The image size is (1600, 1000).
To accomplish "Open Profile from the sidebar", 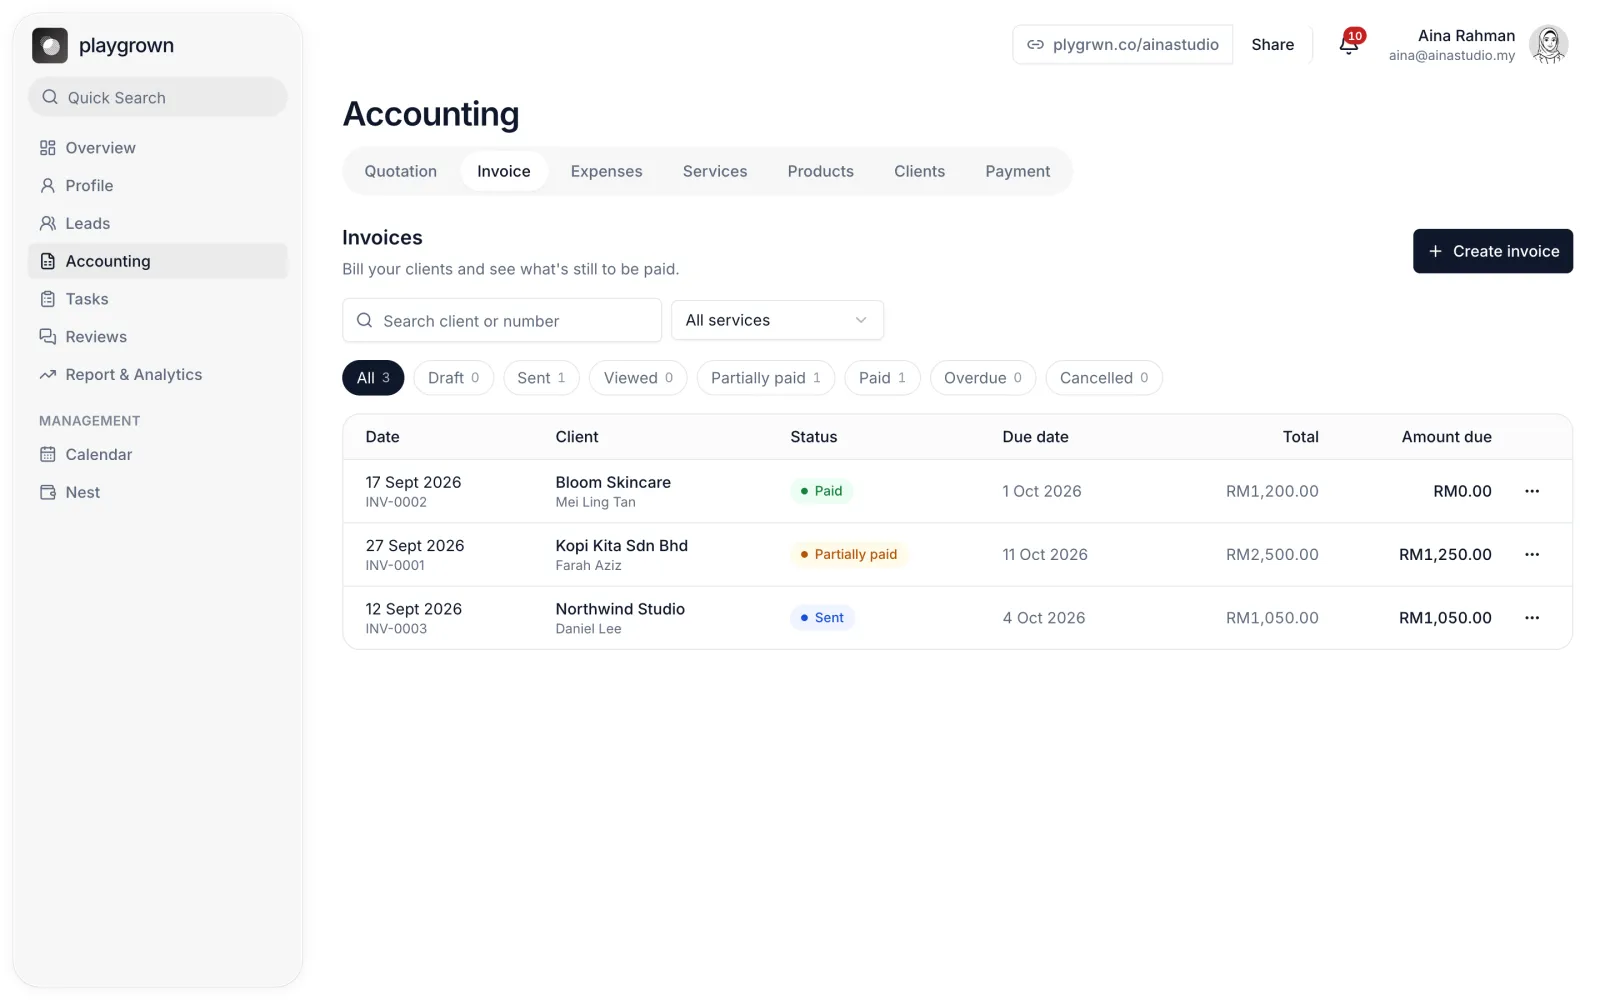I will click(x=158, y=186).
